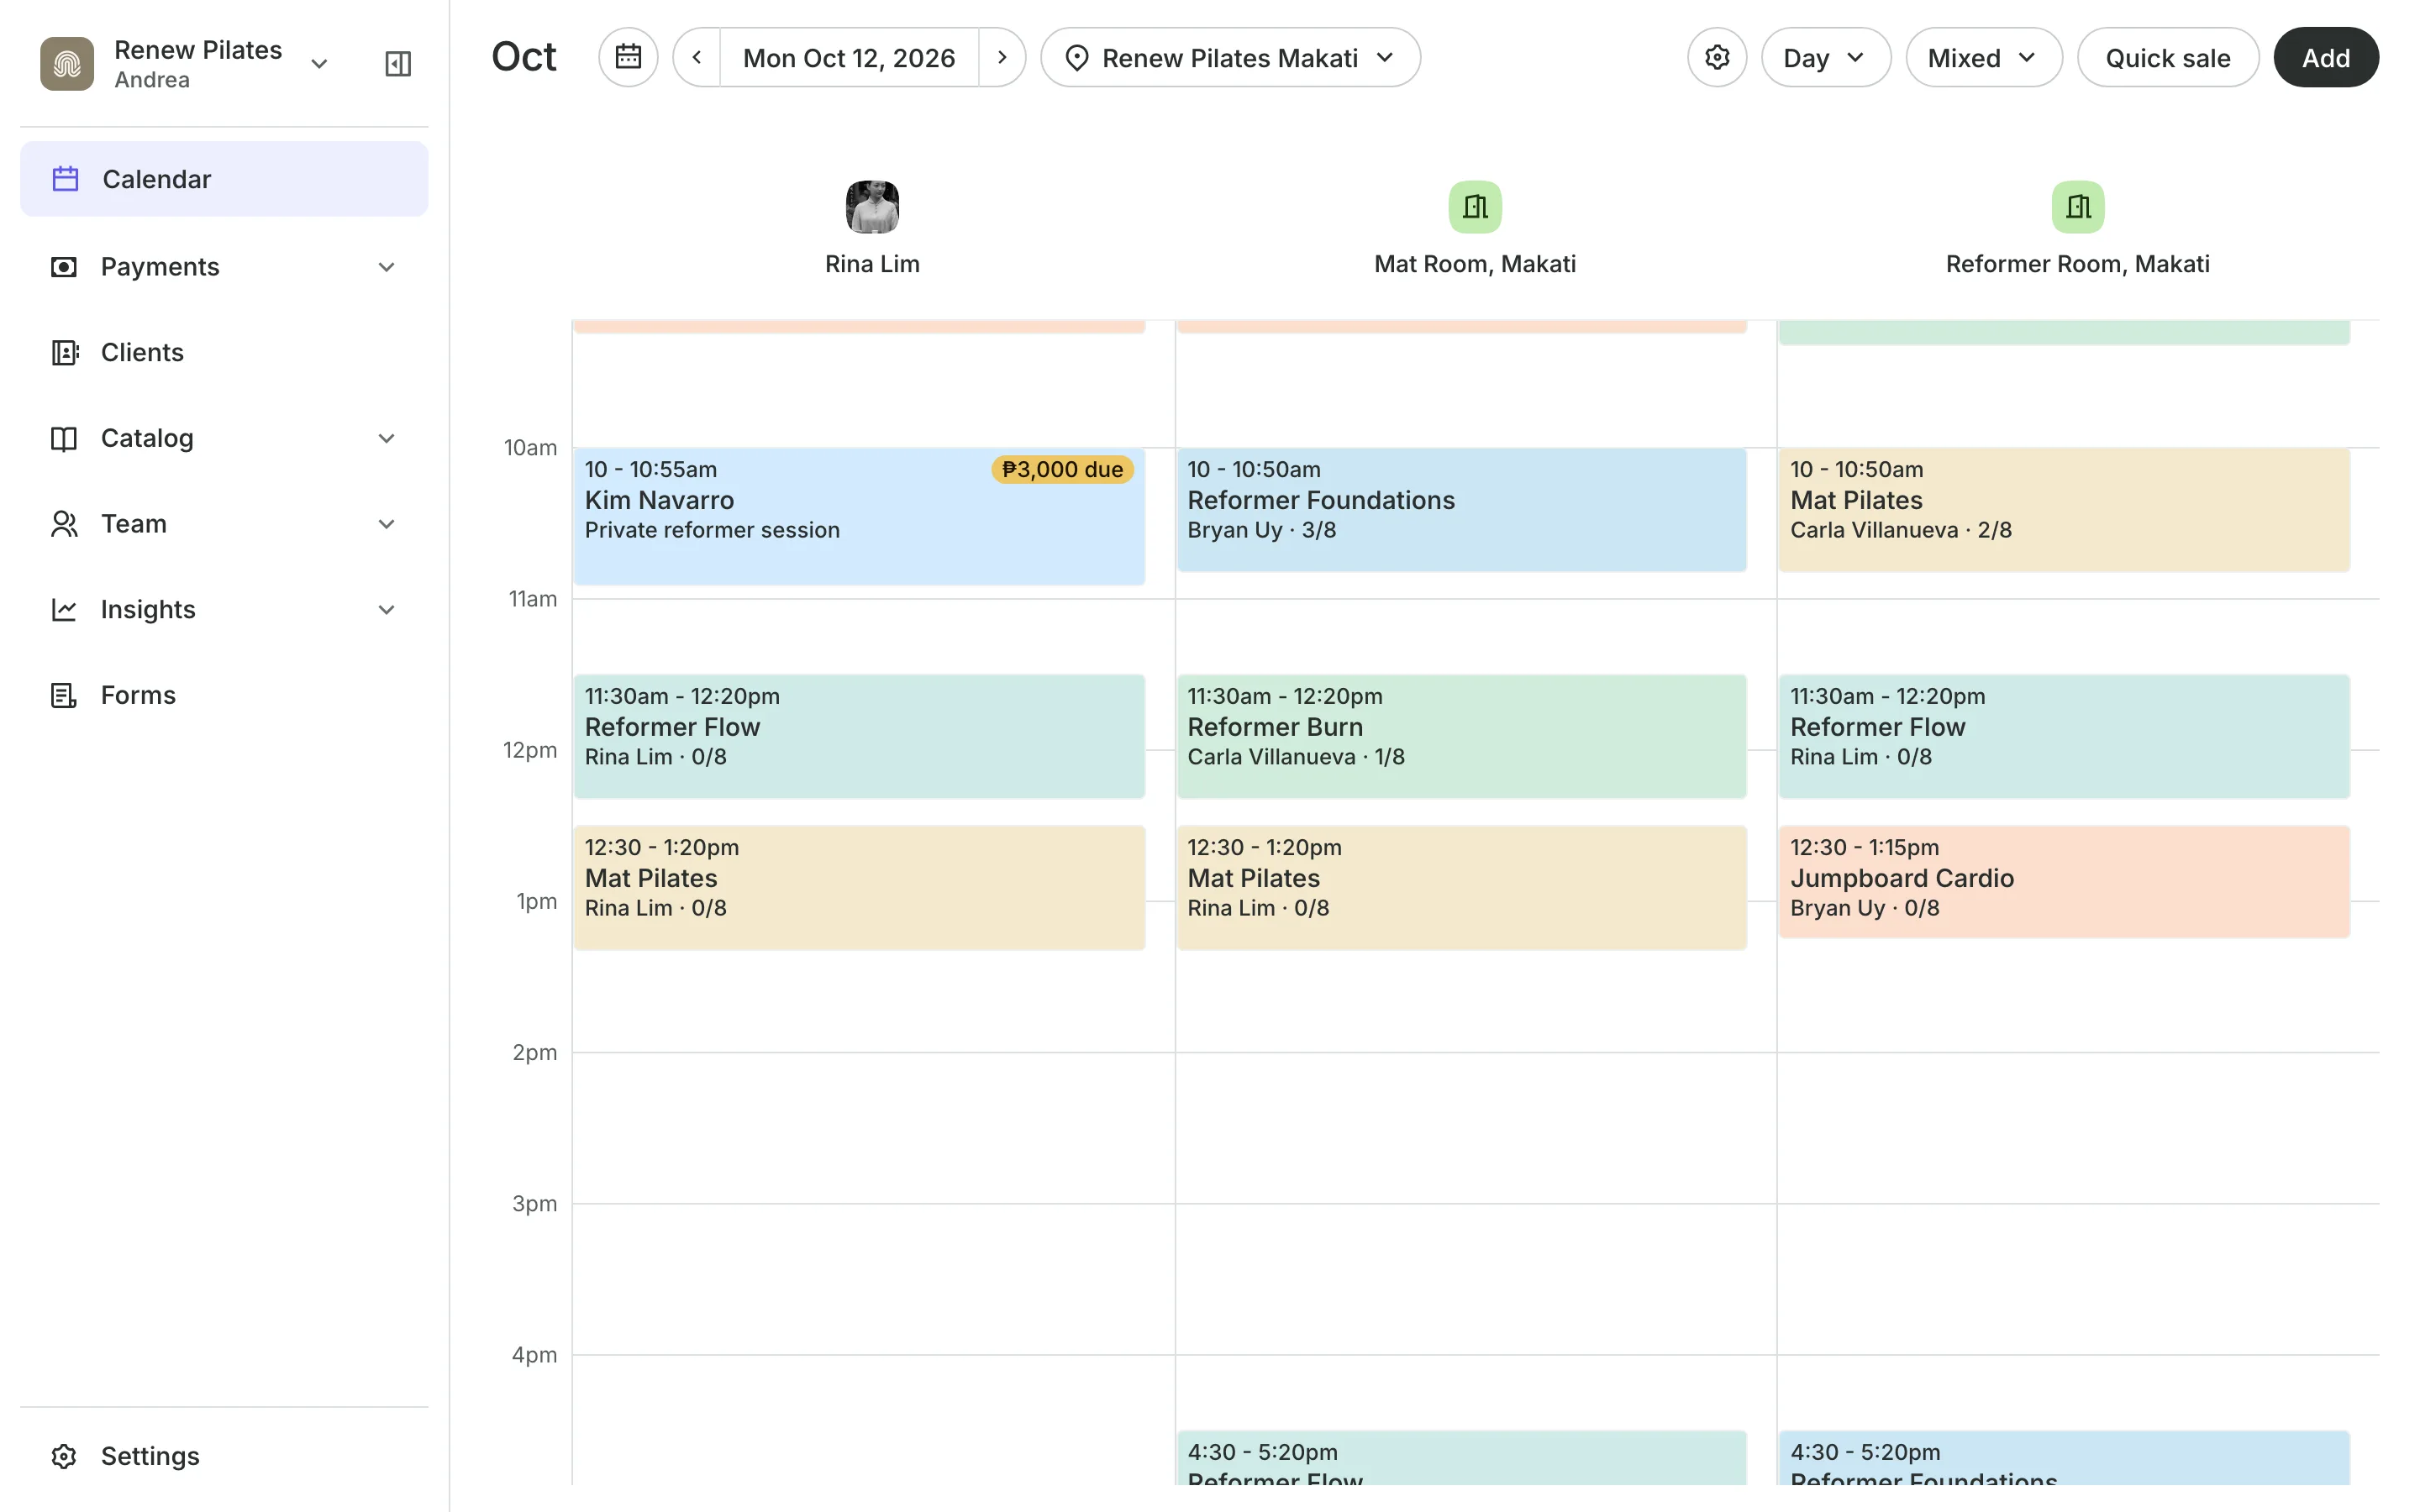2420x1512 pixels.
Task: Open the Renew Pilates Makati location dropdown
Action: 1230,57
